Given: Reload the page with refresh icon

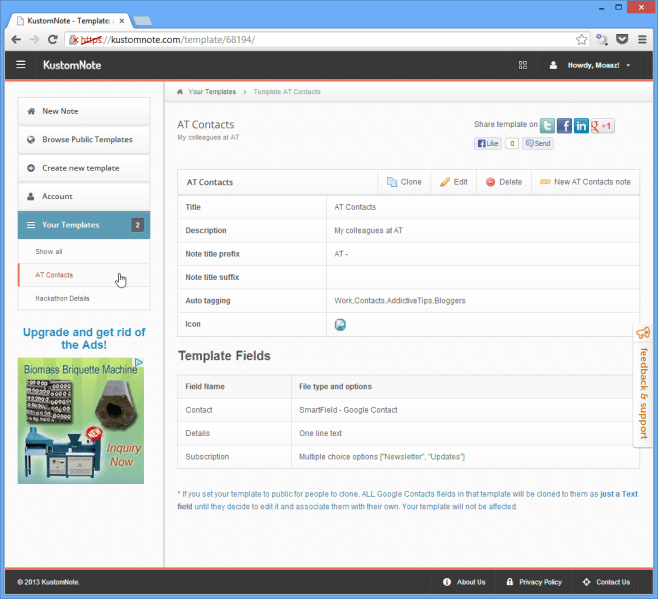Looking at the screenshot, I should point(52,39).
